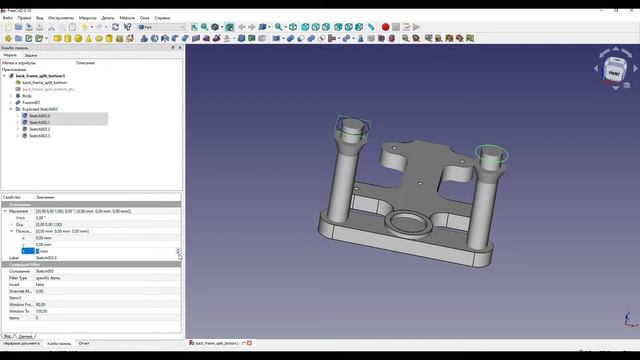Collapse the back_frame_split_bottom1 document node
The image size is (640, 360).
pyautogui.click(x=4, y=76)
